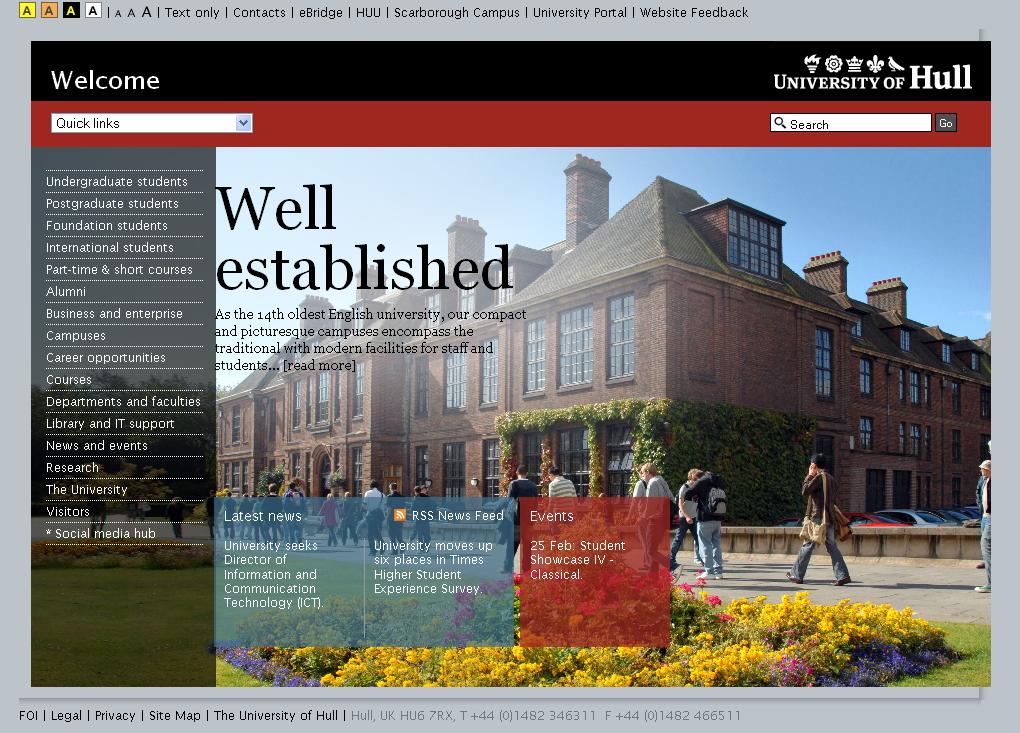Open the 25 Feb Student Showcase event
The height and width of the screenshot is (733, 1020).
point(578,560)
